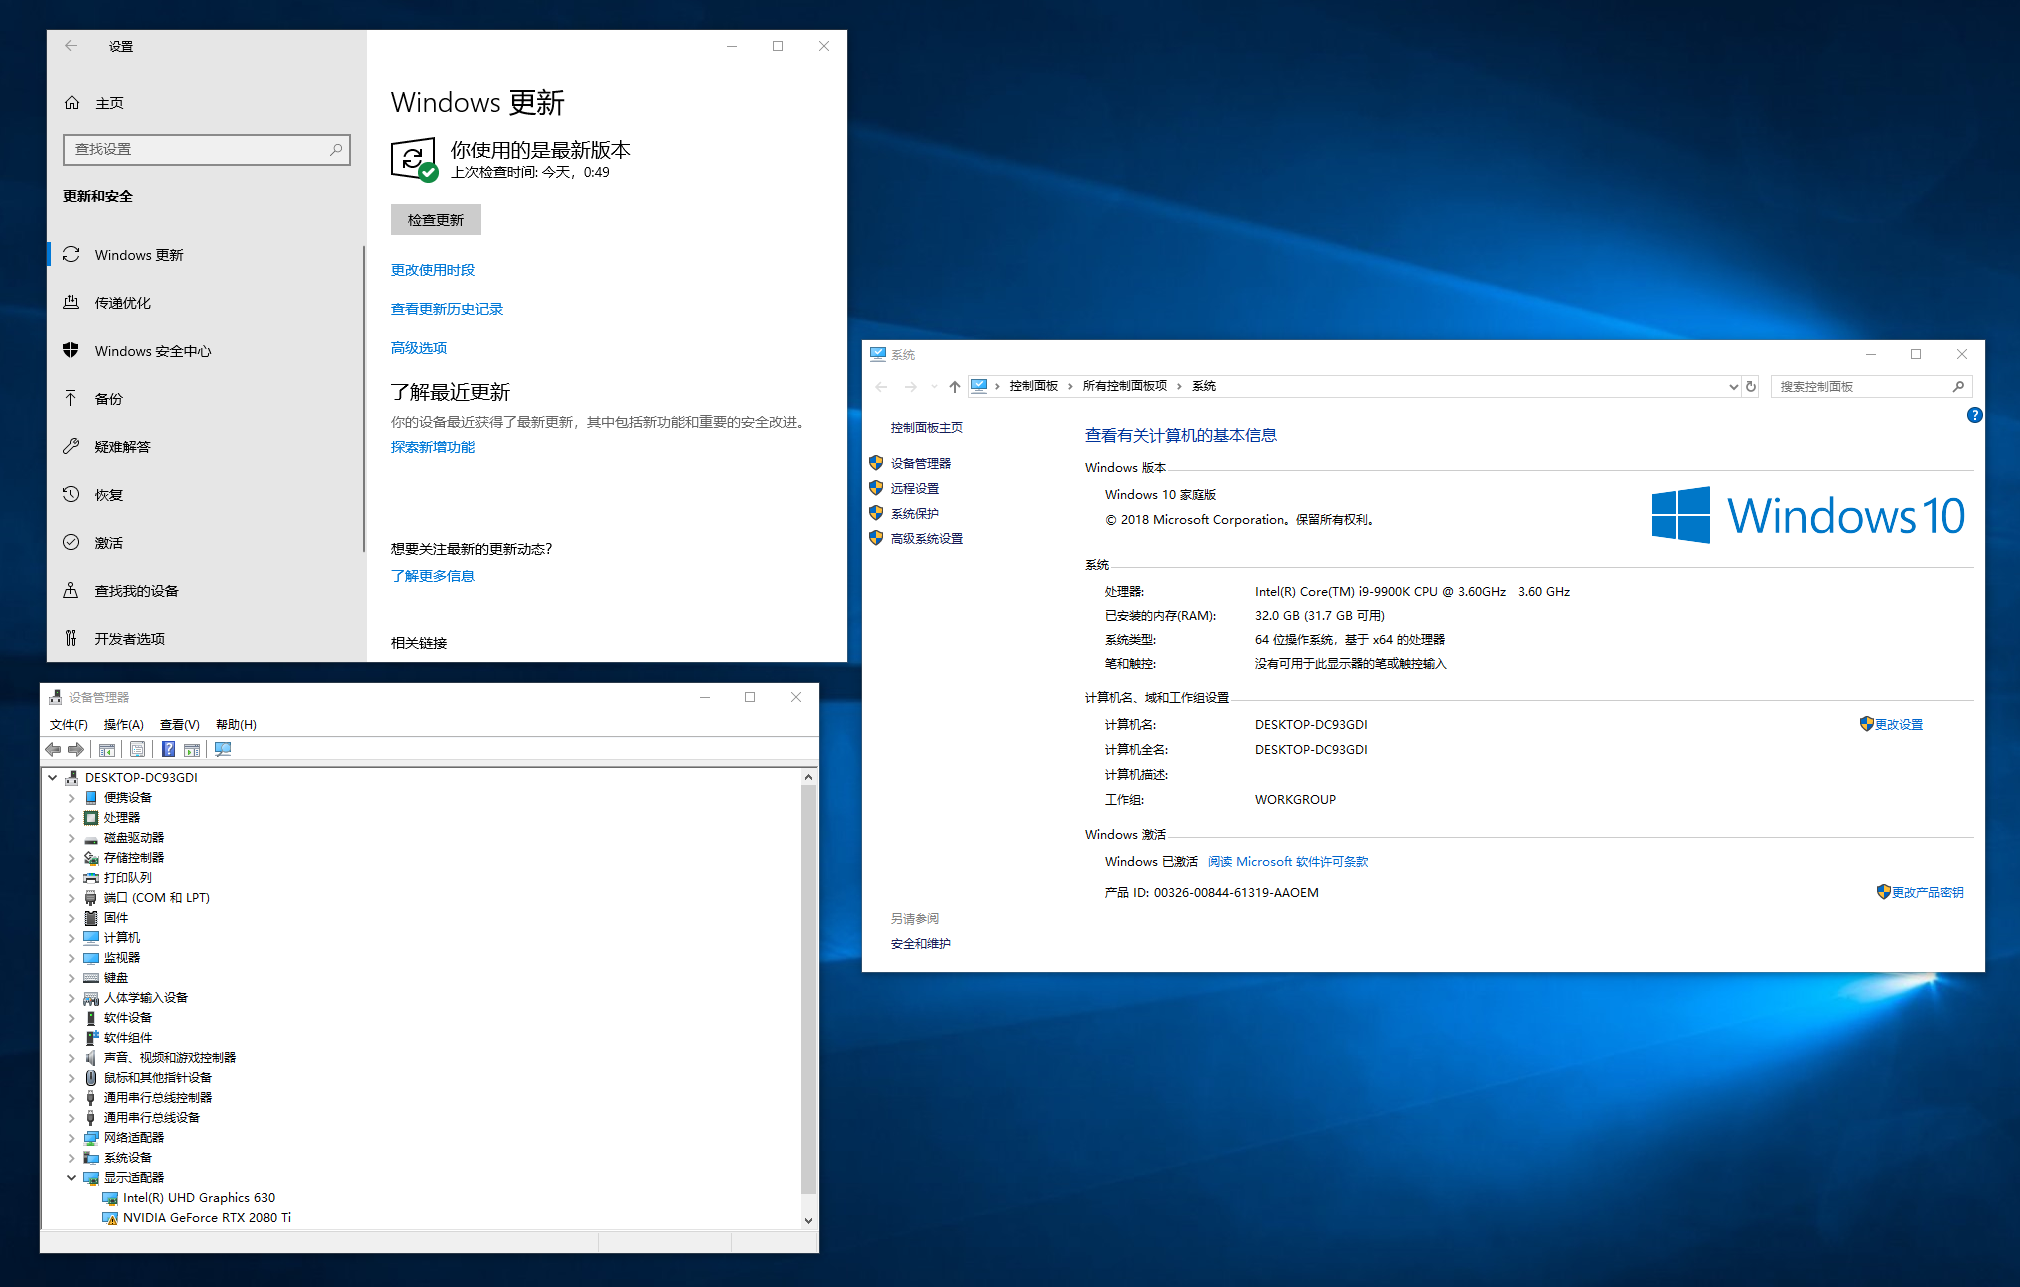Viewport: 2020px width, 1287px height.
Task: Click Scan for hardware changes icon in Device Manager
Action: 223,750
